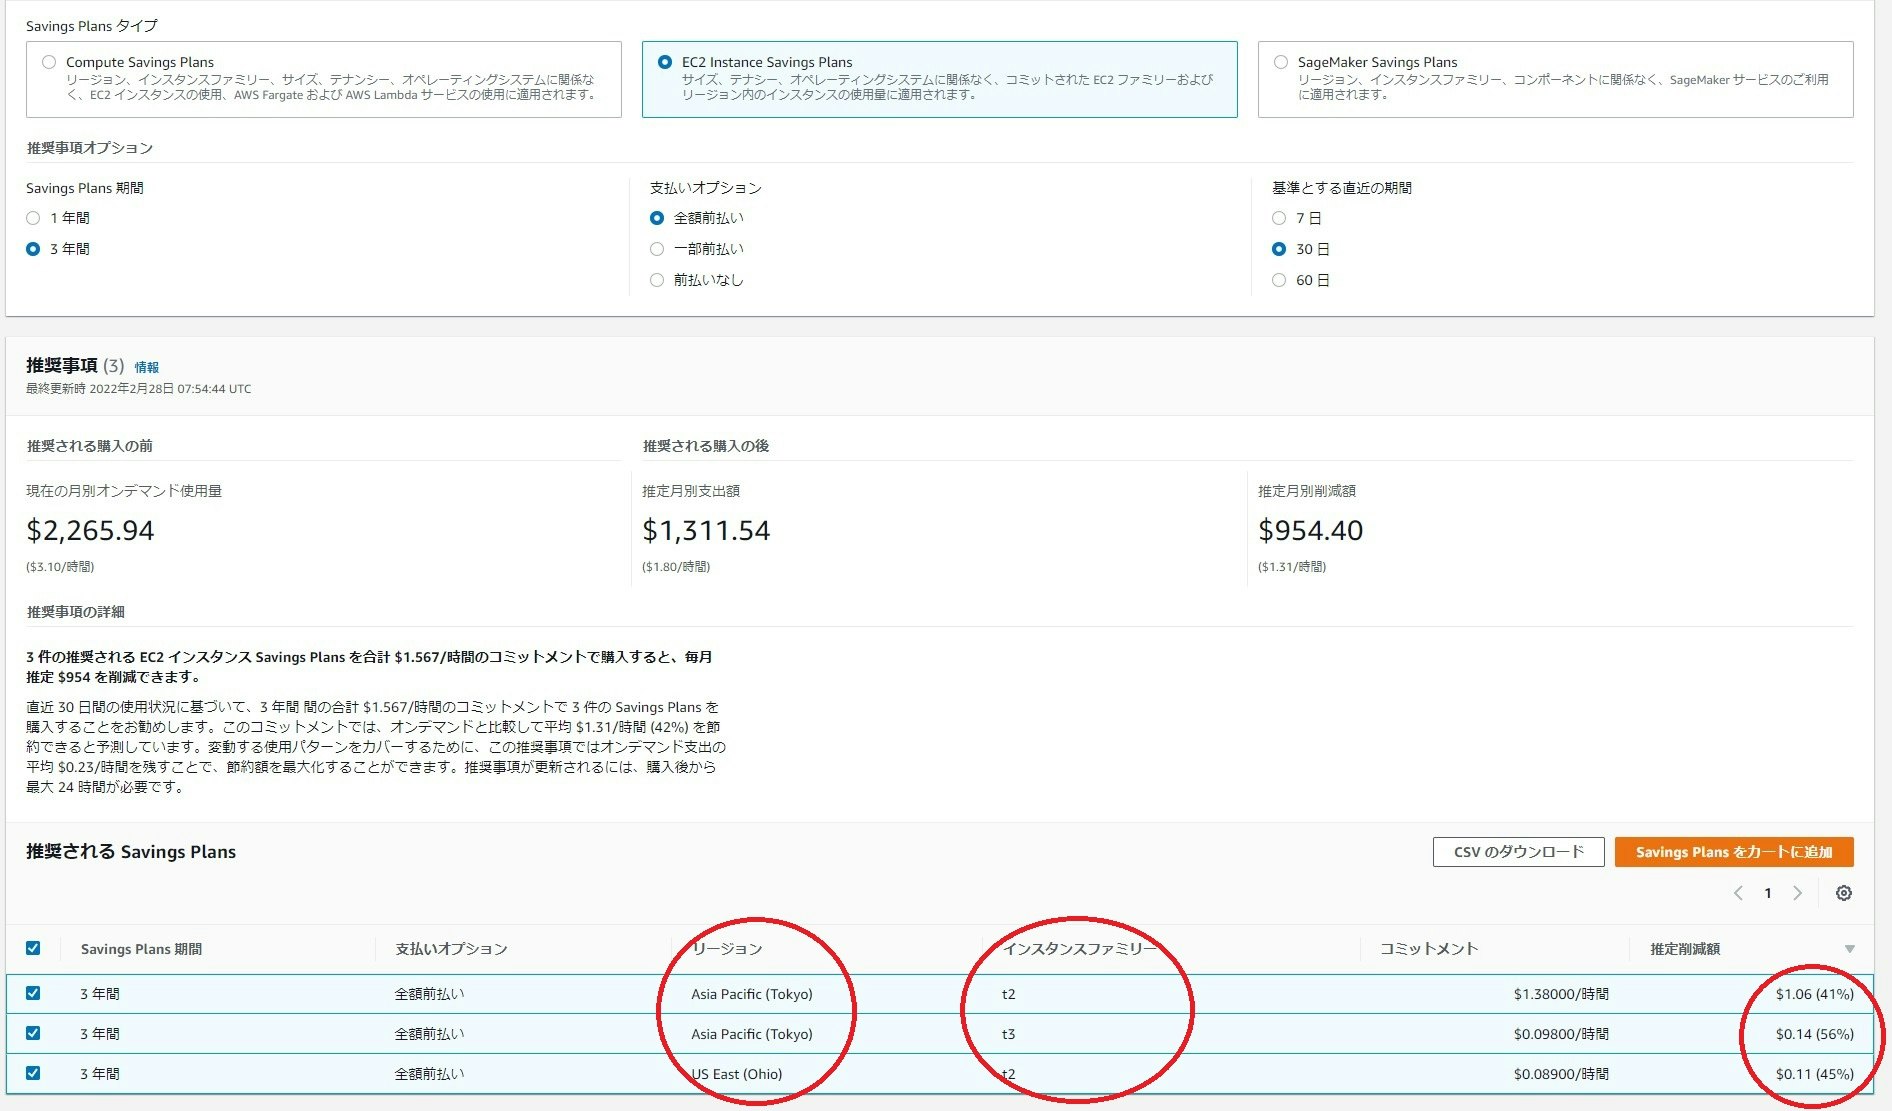Click the インスタンスファミリー column header
Image resolution: width=1892 pixels, height=1111 pixels.
pyautogui.click(x=1080, y=949)
